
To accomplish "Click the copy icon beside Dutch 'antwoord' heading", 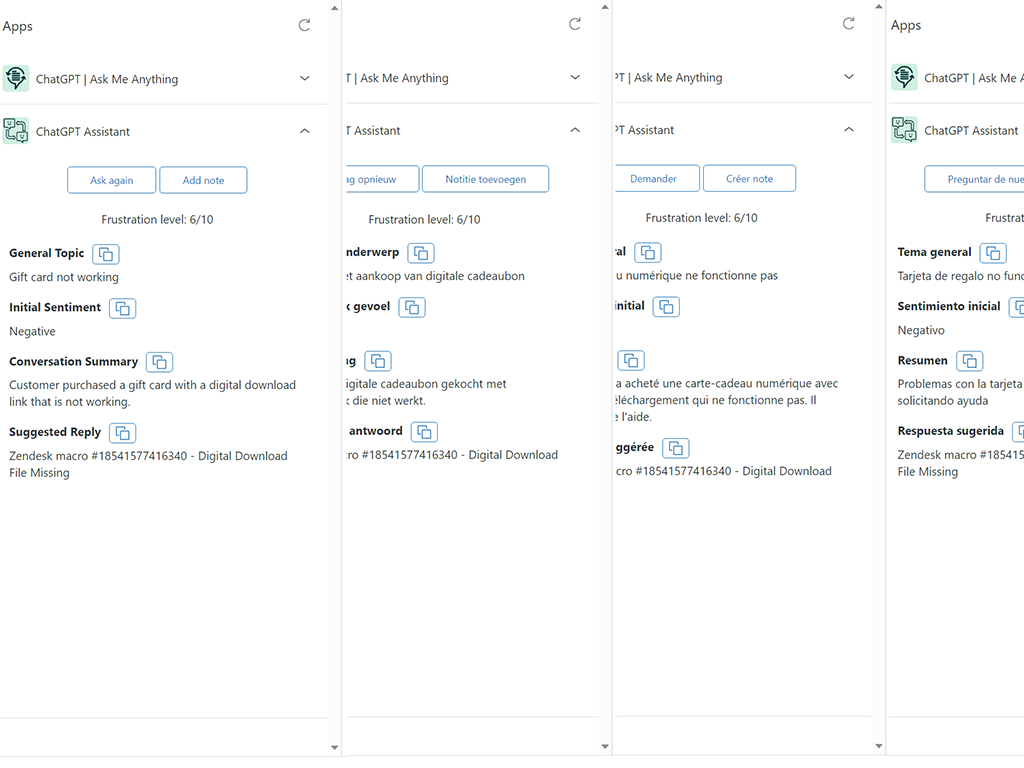I will click(x=424, y=432).
